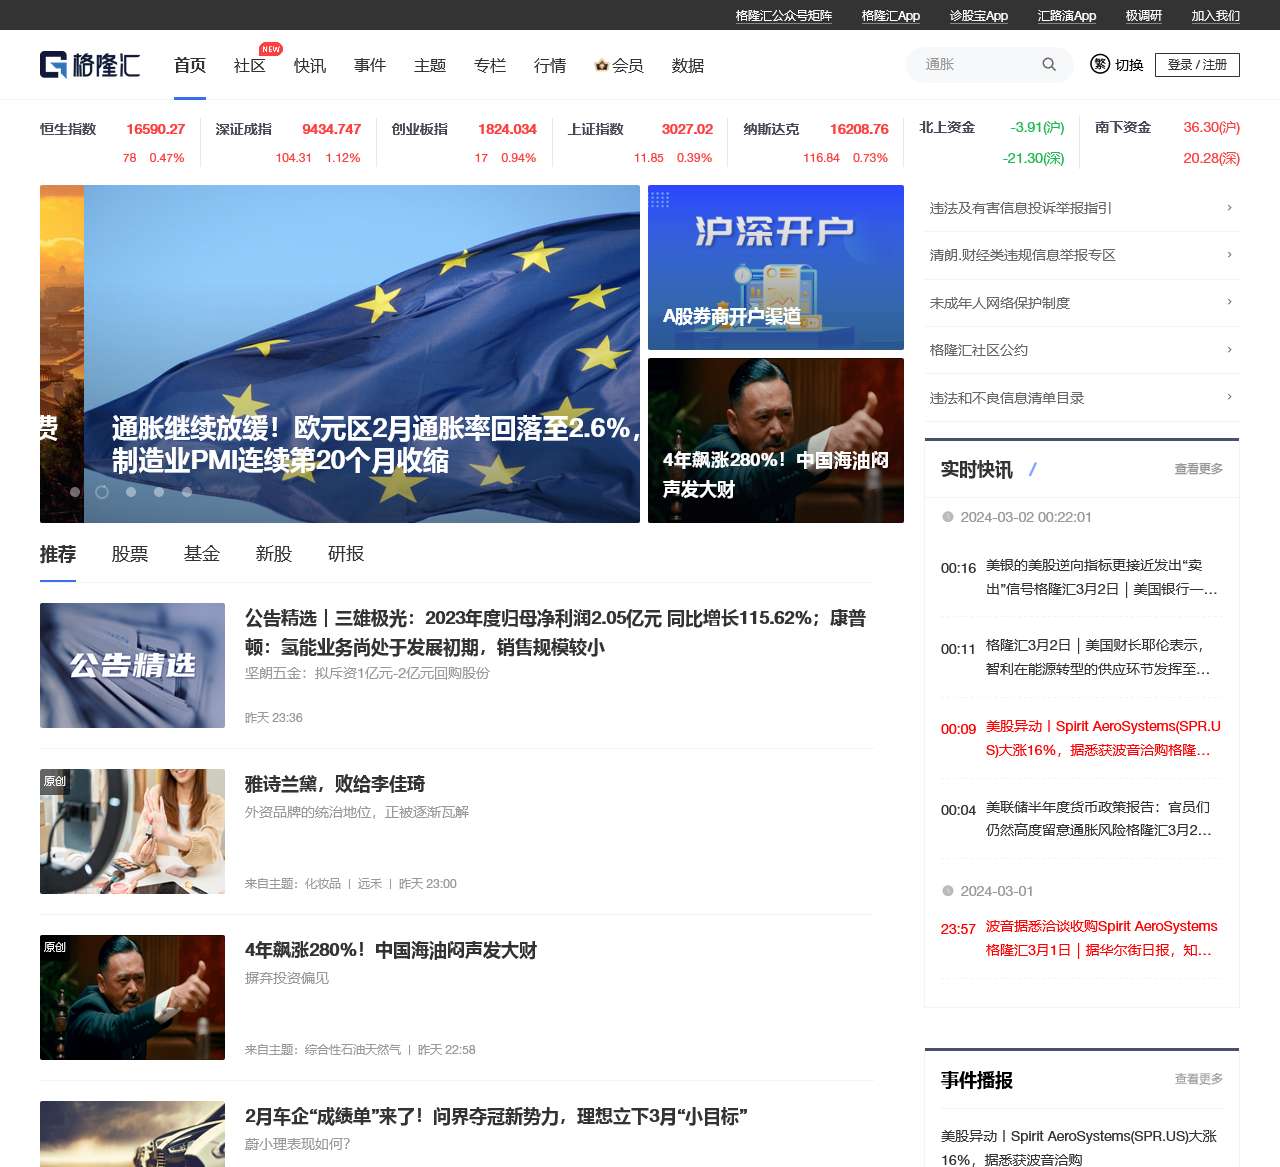The width and height of the screenshot is (1280, 1167).
Task: Expand 格隆汇社区公约 via its arrow
Action: [x=1228, y=350]
